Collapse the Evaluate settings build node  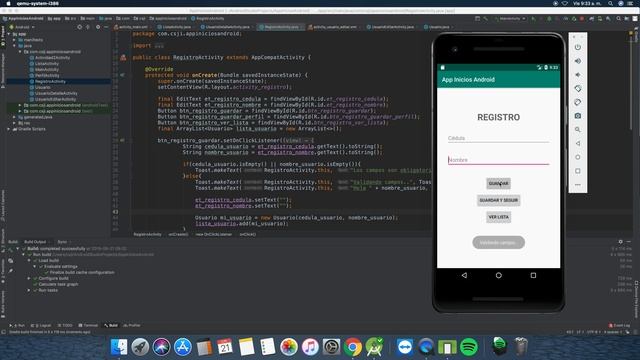tap(35, 267)
